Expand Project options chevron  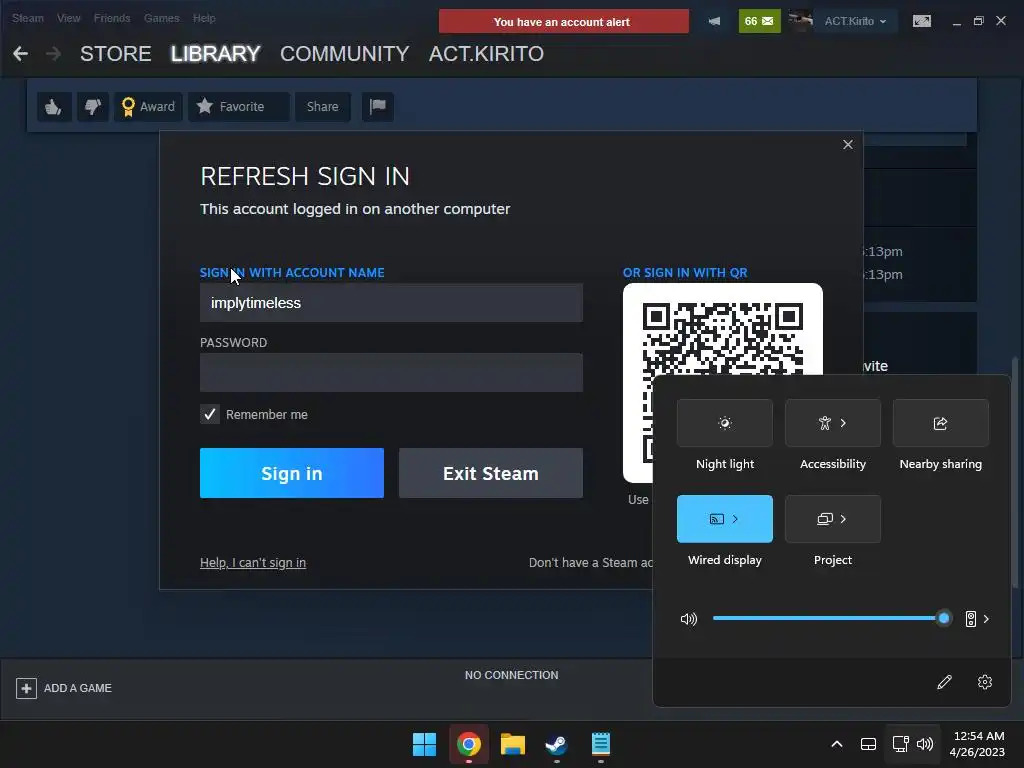843,519
